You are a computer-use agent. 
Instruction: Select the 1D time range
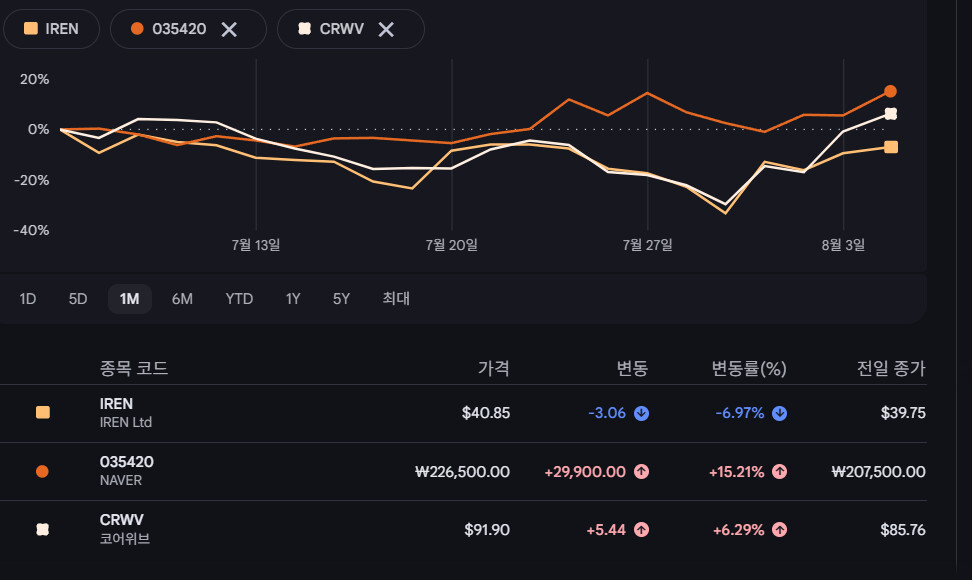click(x=28, y=299)
